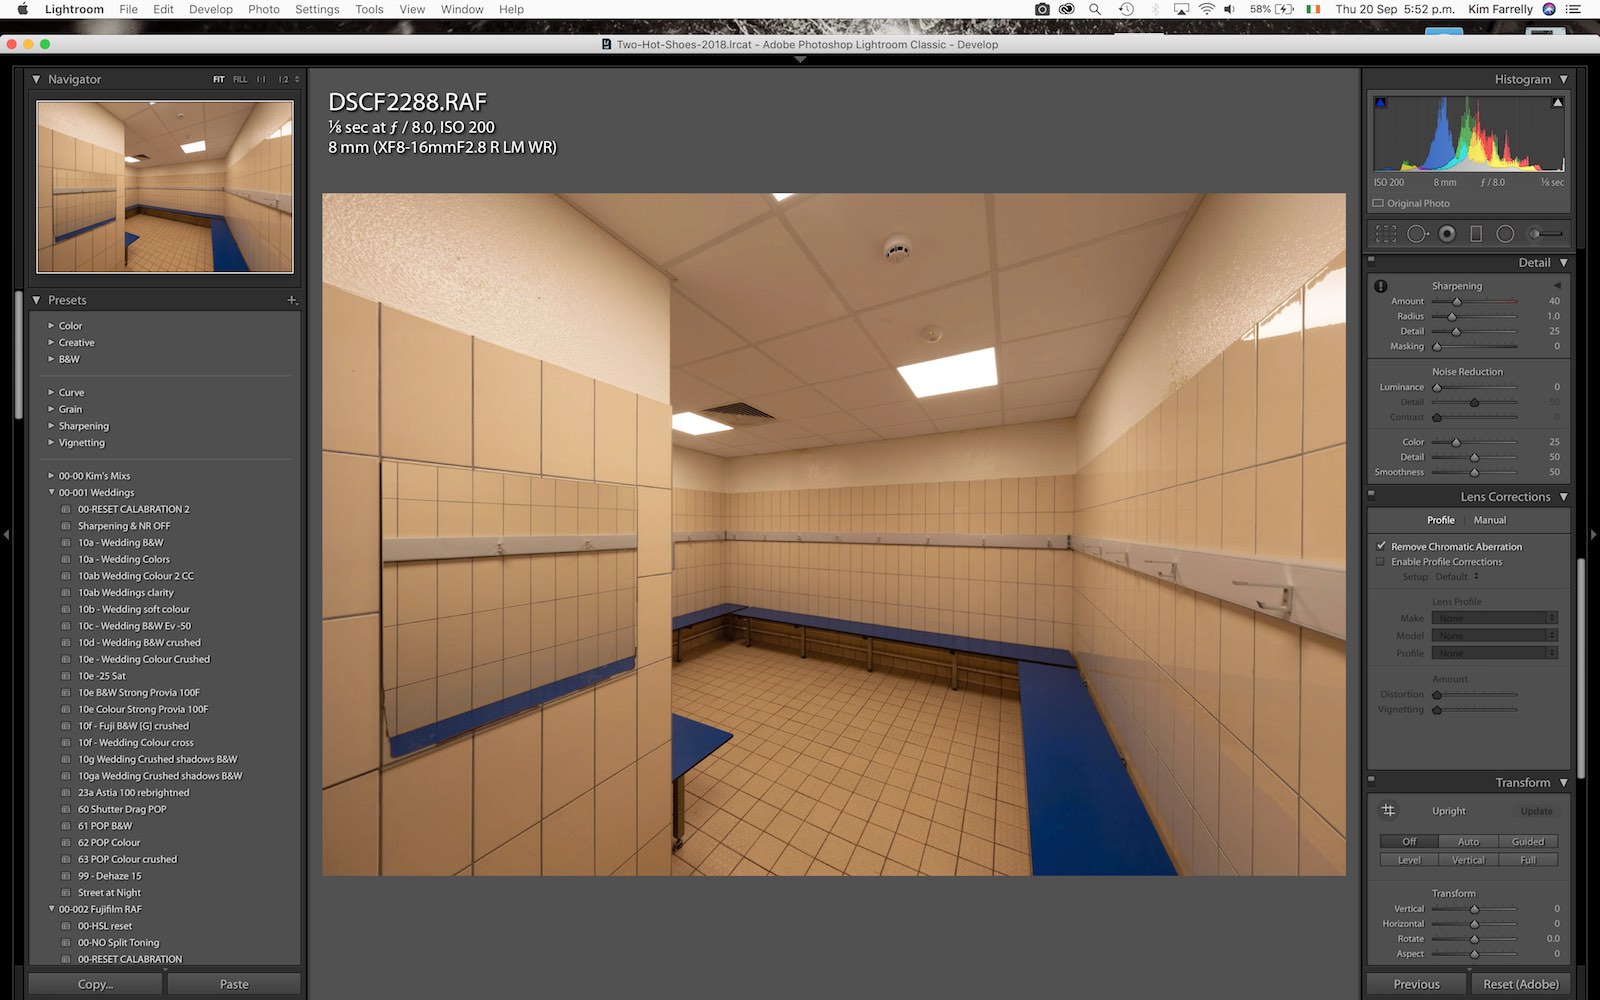Click the 10a - Wedding B&W preset icon

coord(66,543)
